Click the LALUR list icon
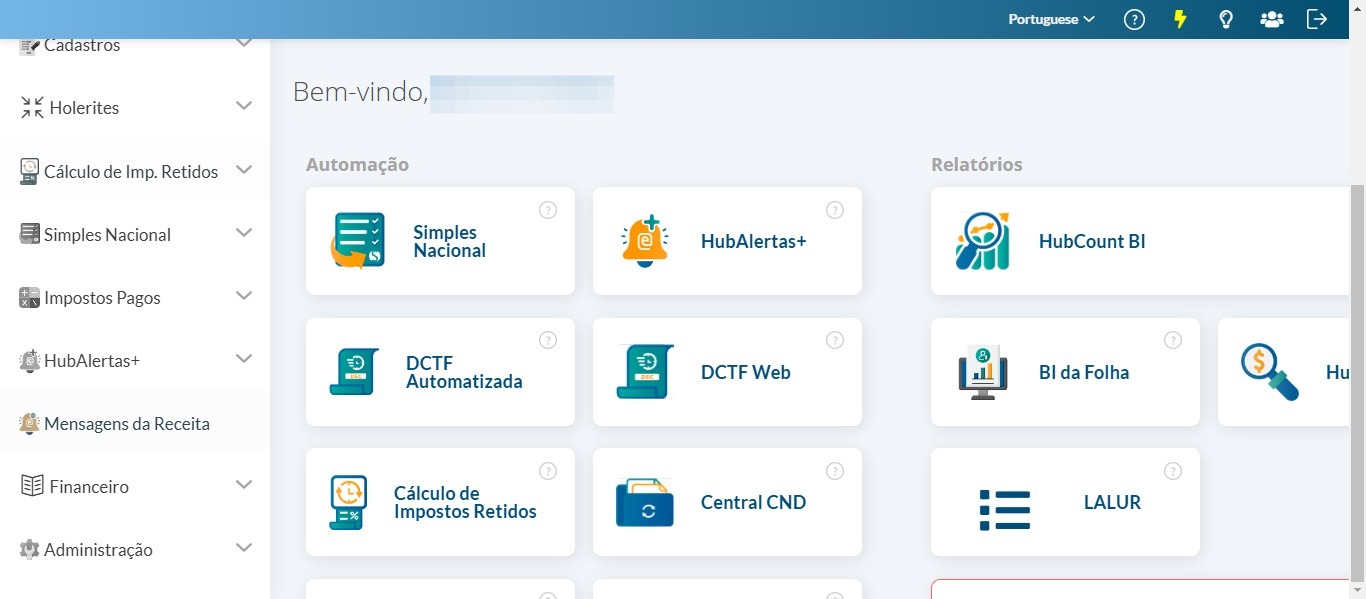 pos(1005,510)
